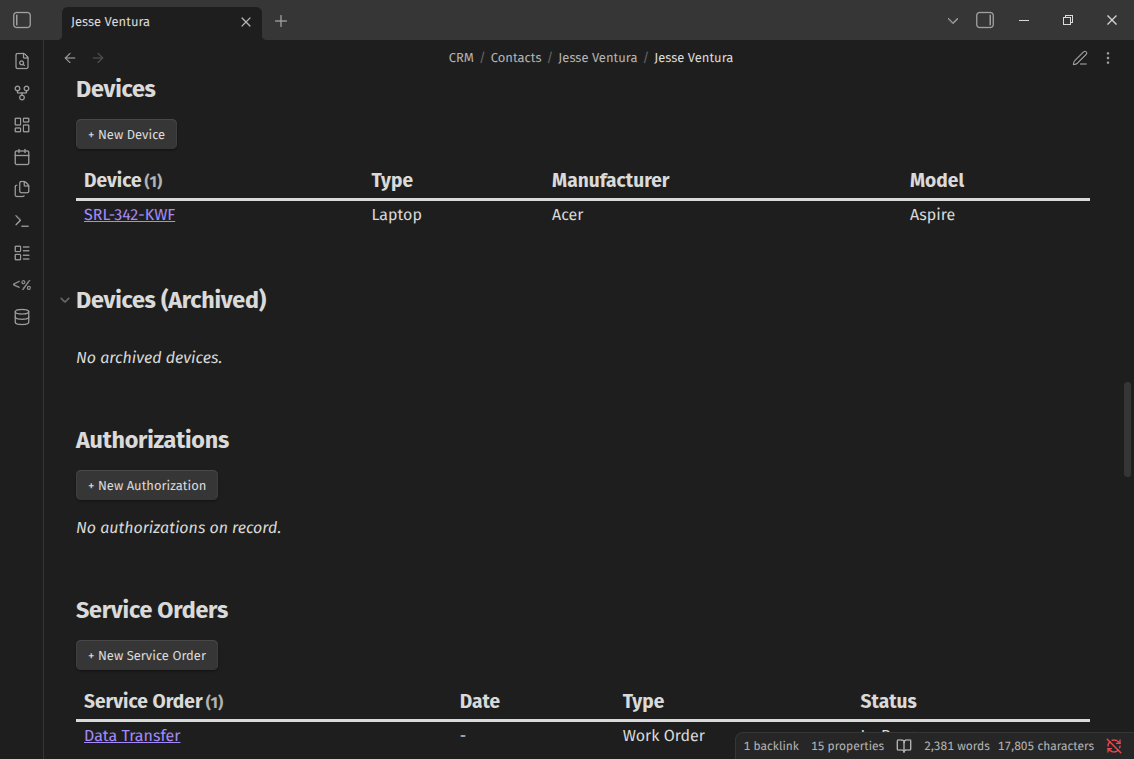Click the vertical scrollbar thumb
1134x759 pixels.
(x=1127, y=429)
